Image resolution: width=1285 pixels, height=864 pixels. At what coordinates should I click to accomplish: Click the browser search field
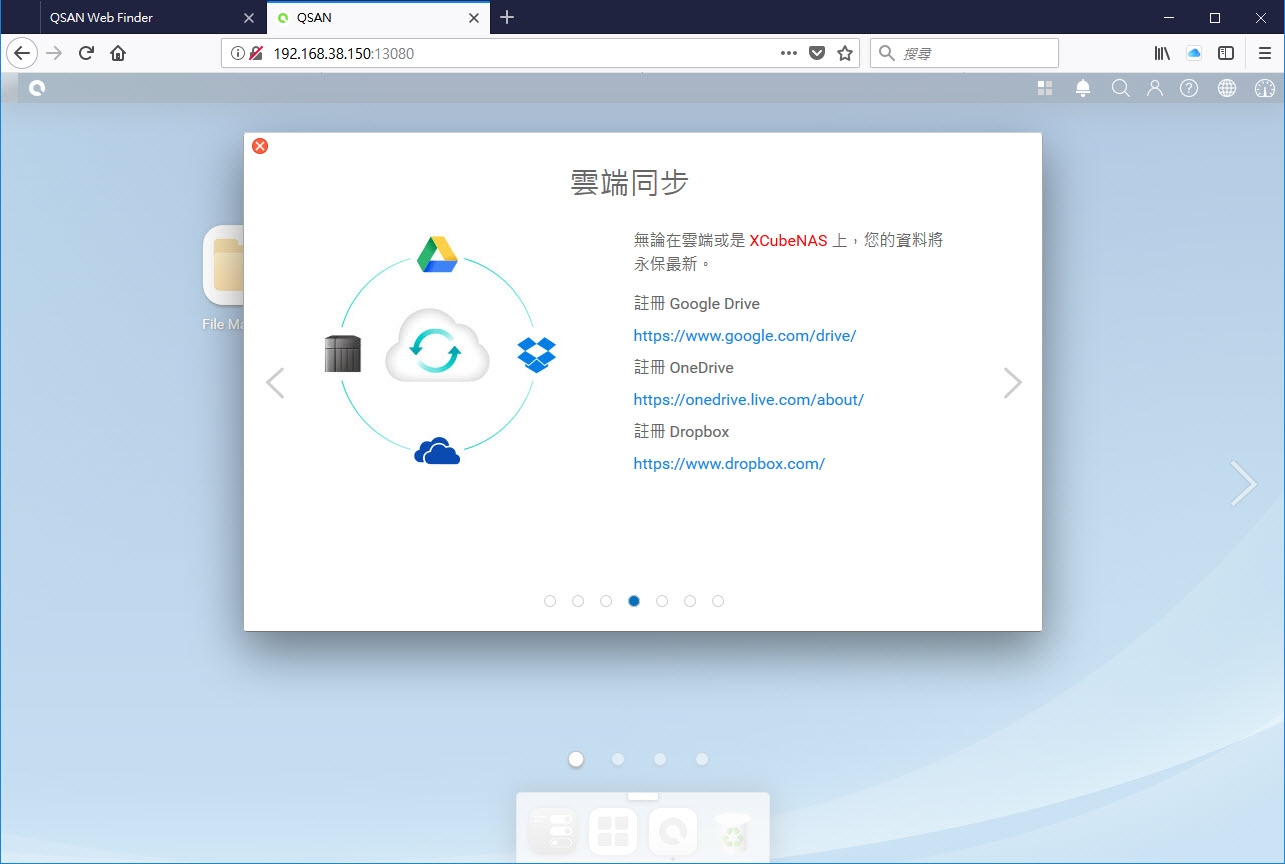pyautogui.click(x=964, y=53)
